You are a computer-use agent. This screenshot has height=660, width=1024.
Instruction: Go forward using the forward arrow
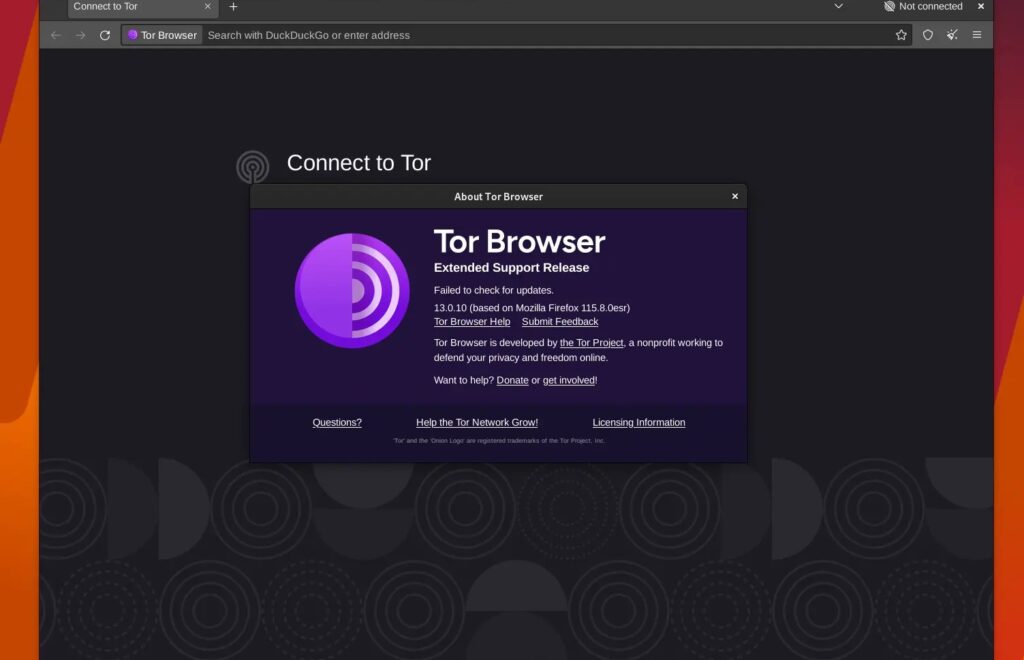80,35
